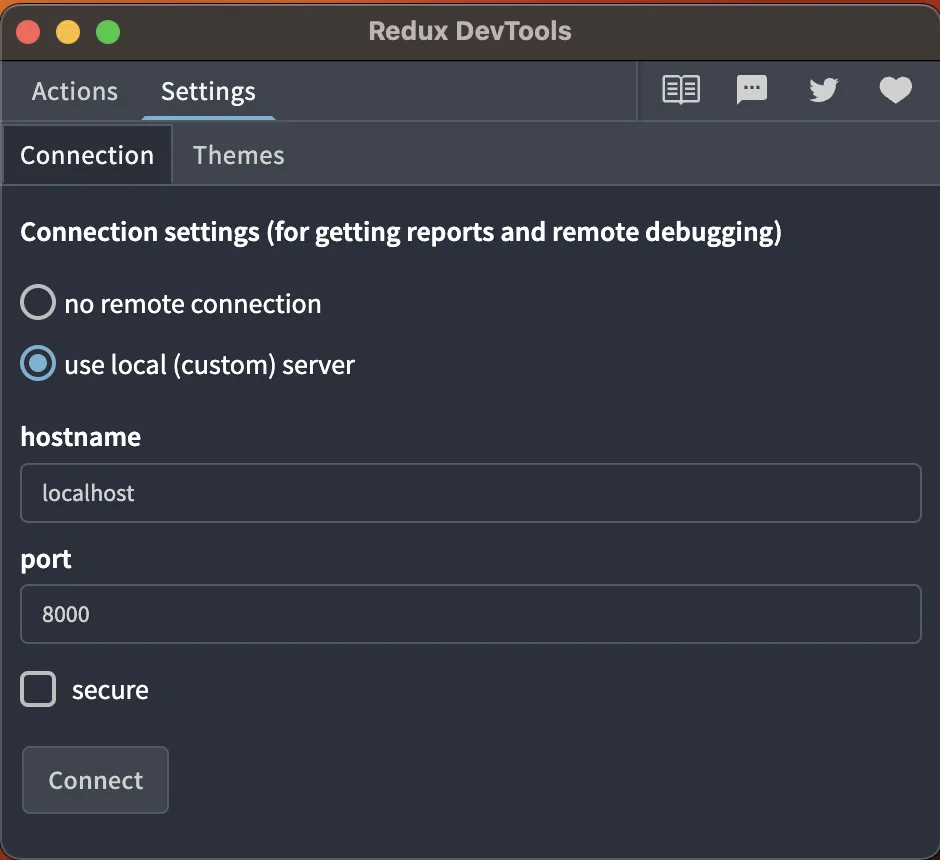Image resolution: width=940 pixels, height=860 pixels.
Task: Close the Redux DevTools window
Action: tap(28, 31)
